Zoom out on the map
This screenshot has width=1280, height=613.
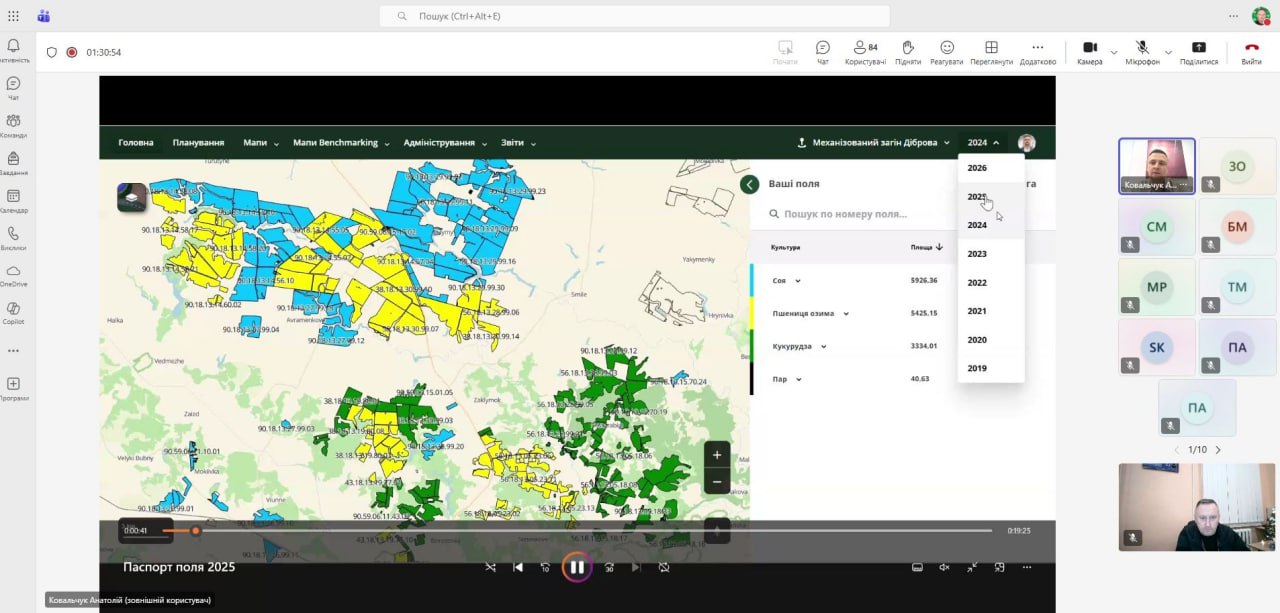pos(716,482)
